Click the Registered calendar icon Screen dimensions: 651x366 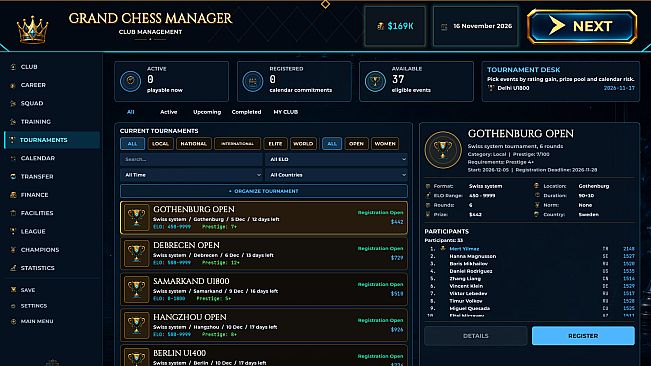point(252,81)
